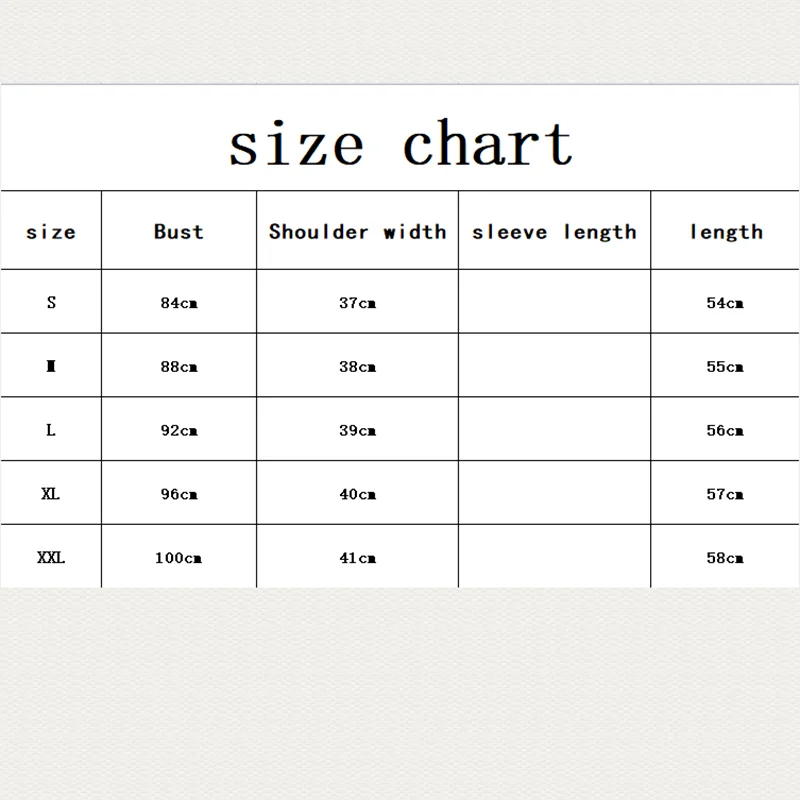
Task: Click the 37cm shoulder width cell
Action: (358, 303)
